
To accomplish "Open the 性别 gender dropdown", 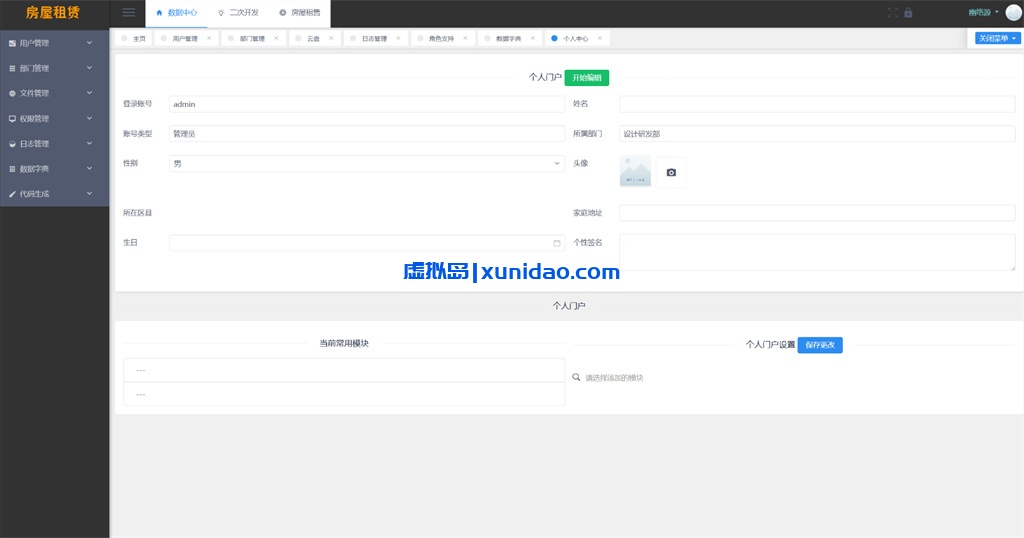I will pos(367,163).
